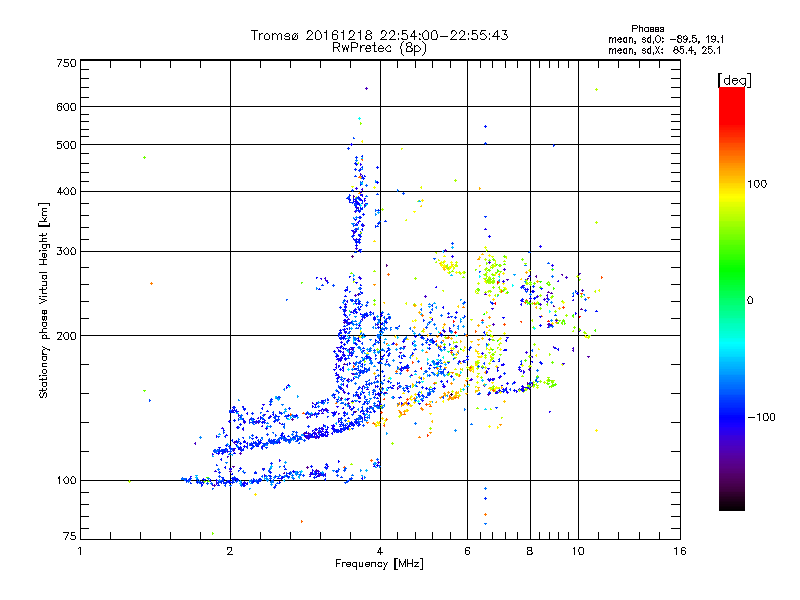Click the 'Stationary phase Virtual Height [km]' axis label
The height and width of the screenshot is (600, 800).
44,301
